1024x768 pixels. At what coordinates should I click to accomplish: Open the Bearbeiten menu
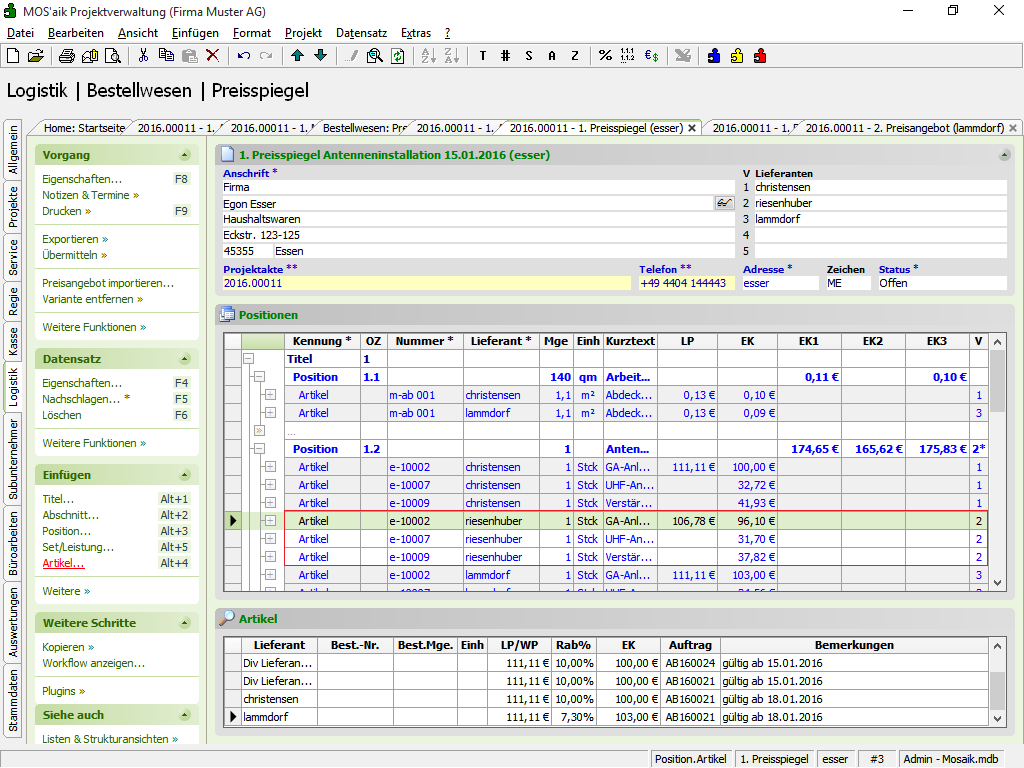pyautogui.click(x=76, y=33)
